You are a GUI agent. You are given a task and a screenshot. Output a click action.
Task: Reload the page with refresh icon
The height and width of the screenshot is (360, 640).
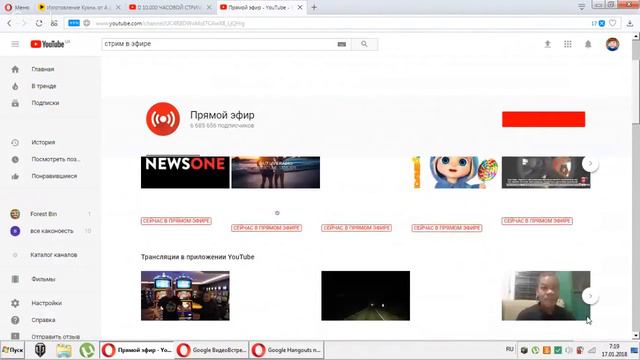pyautogui.click(x=39, y=23)
